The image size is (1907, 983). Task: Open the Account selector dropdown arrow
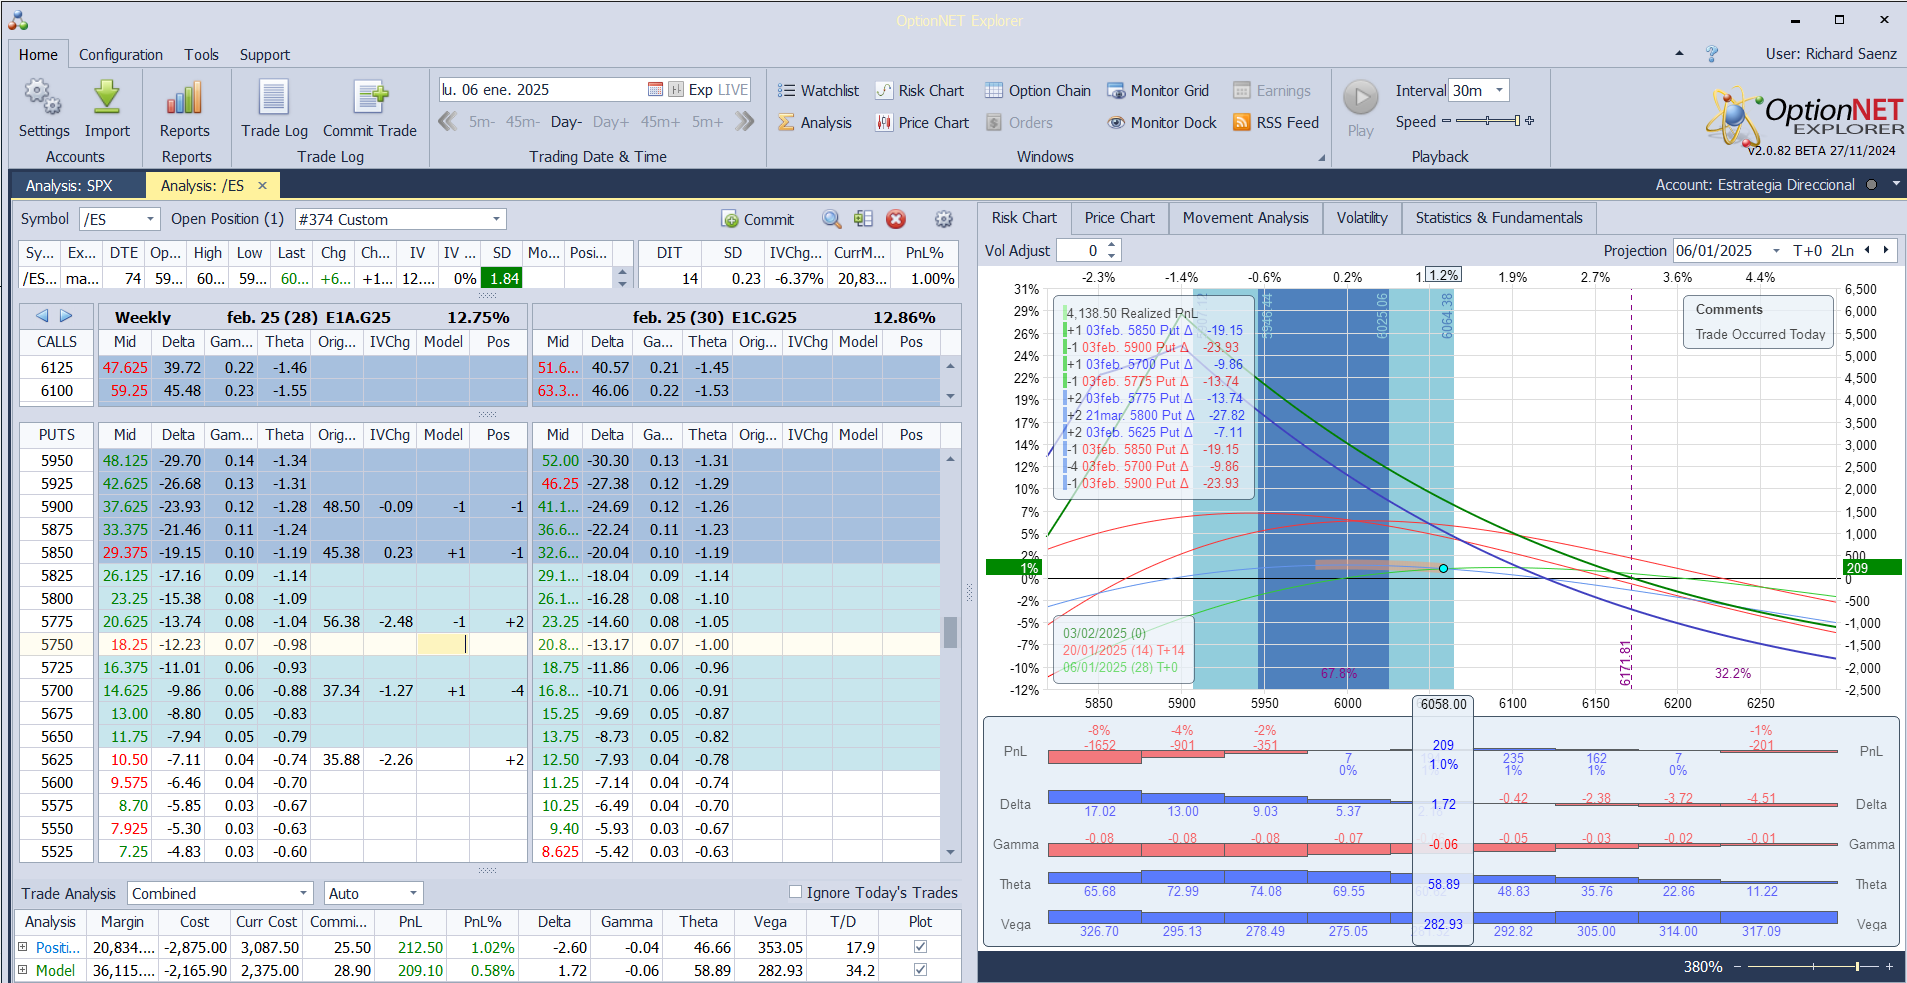click(1895, 185)
